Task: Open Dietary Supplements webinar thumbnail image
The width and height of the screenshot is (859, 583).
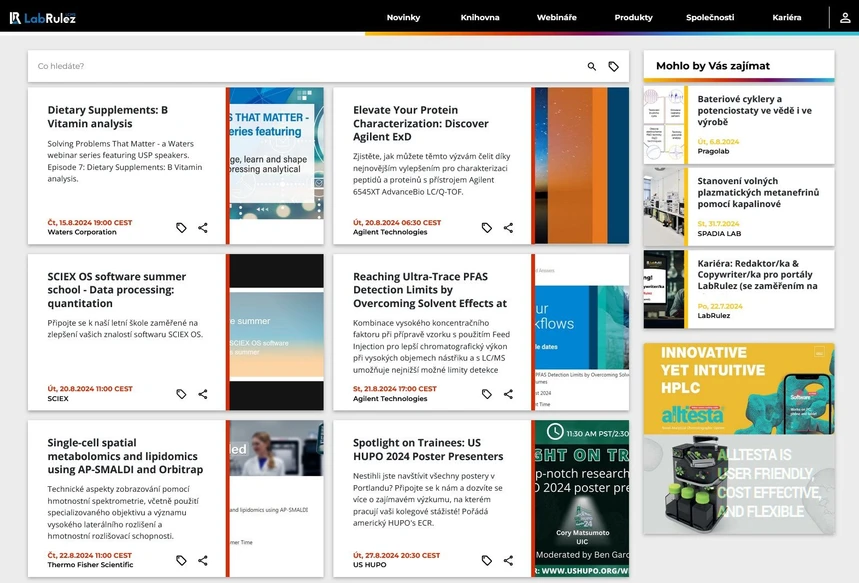Action: tap(277, 165)
